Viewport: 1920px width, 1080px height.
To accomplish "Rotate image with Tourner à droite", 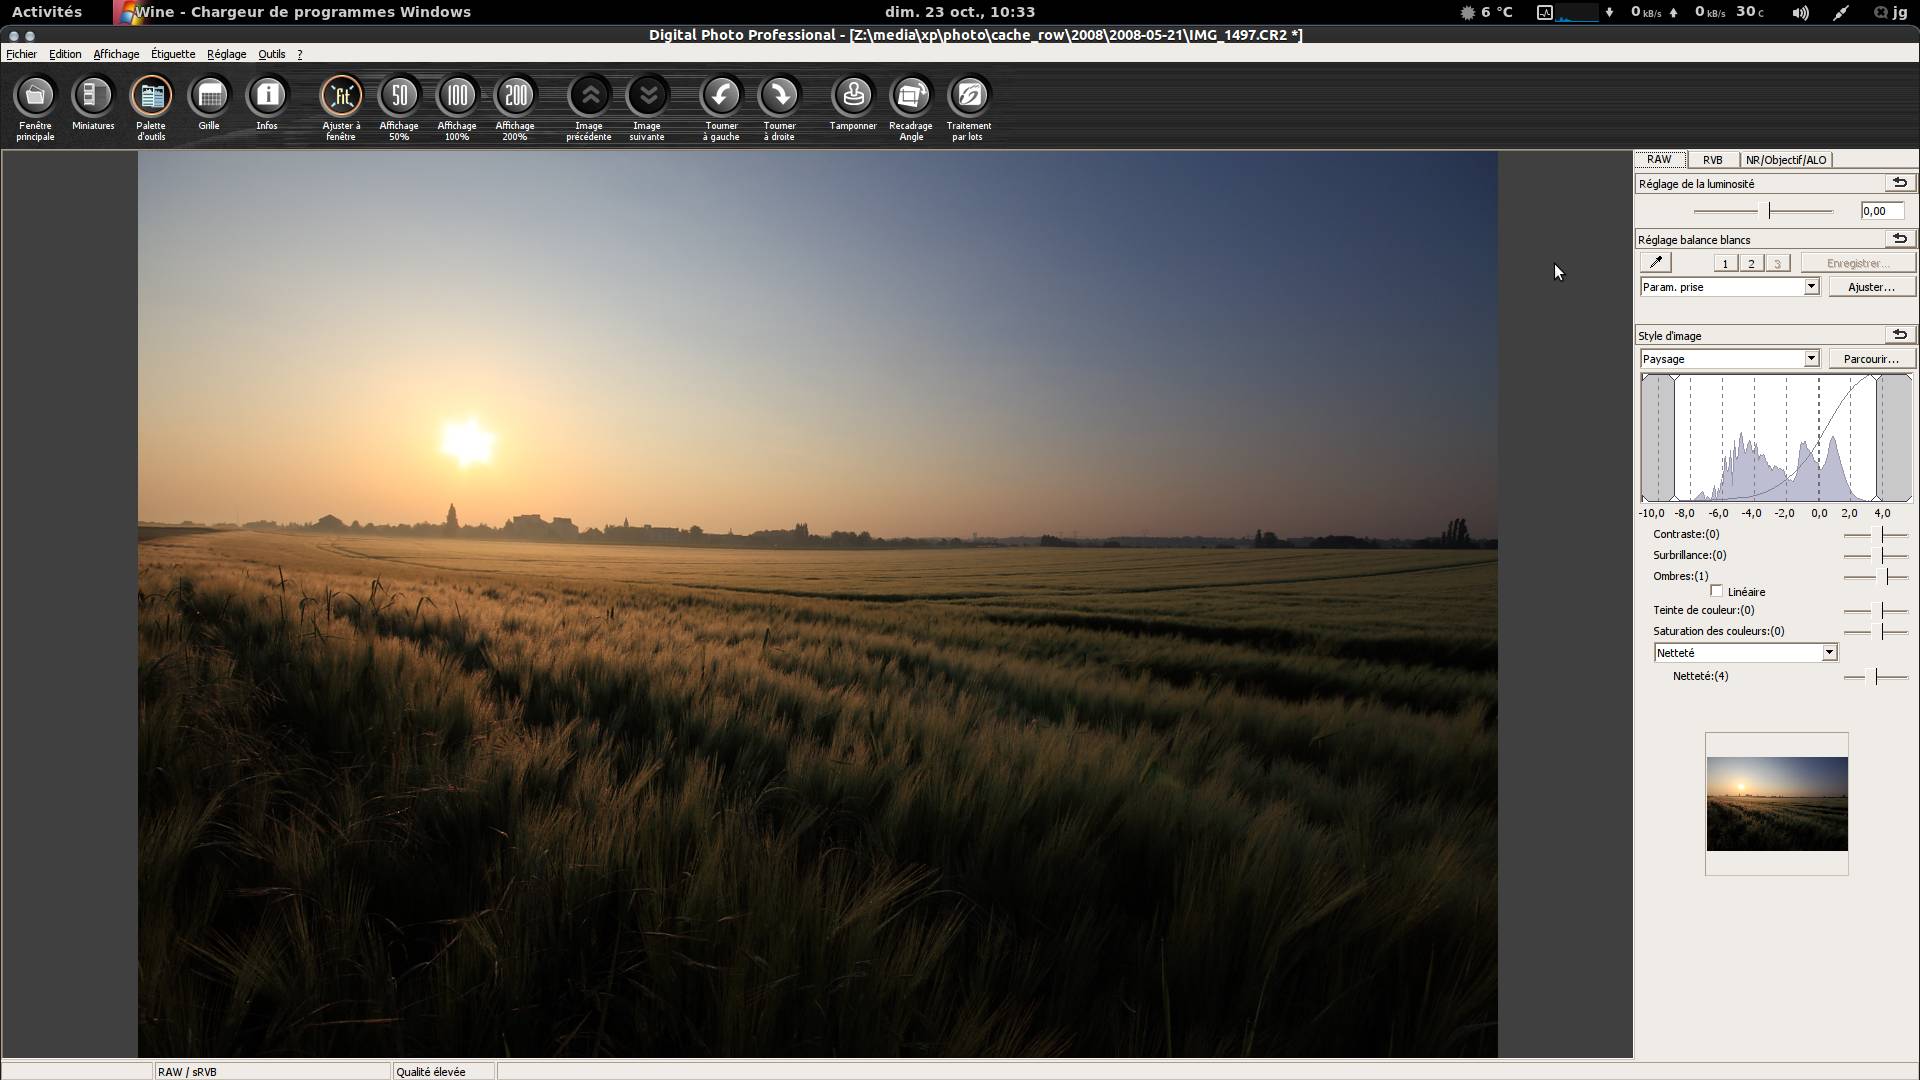I will 779,97.
